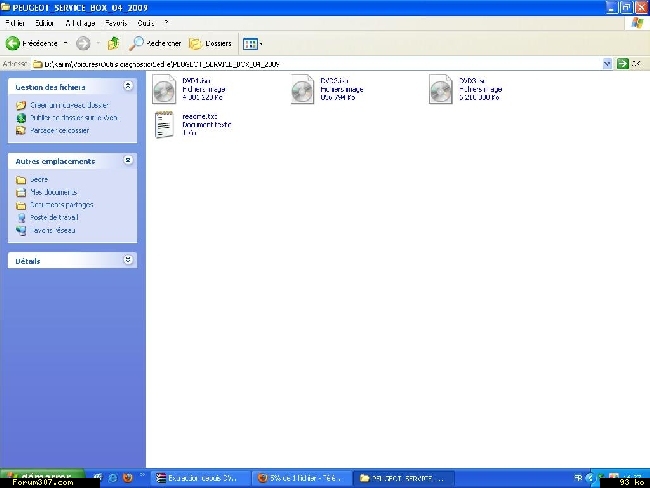Click the DVD2.iso file name
This screenshot has height=488, width=650.
coord(334,80)
